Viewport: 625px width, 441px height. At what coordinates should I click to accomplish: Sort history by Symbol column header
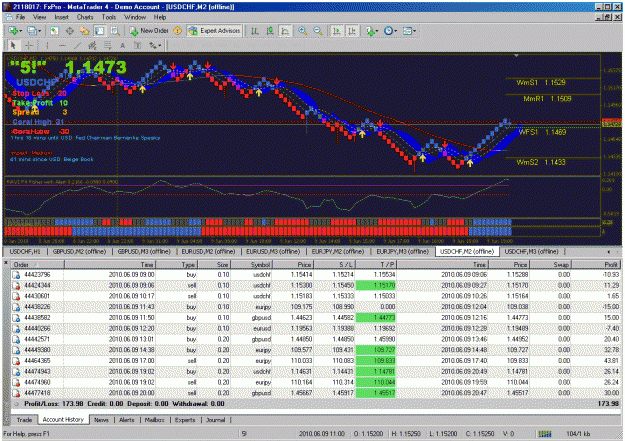[252, 264]
